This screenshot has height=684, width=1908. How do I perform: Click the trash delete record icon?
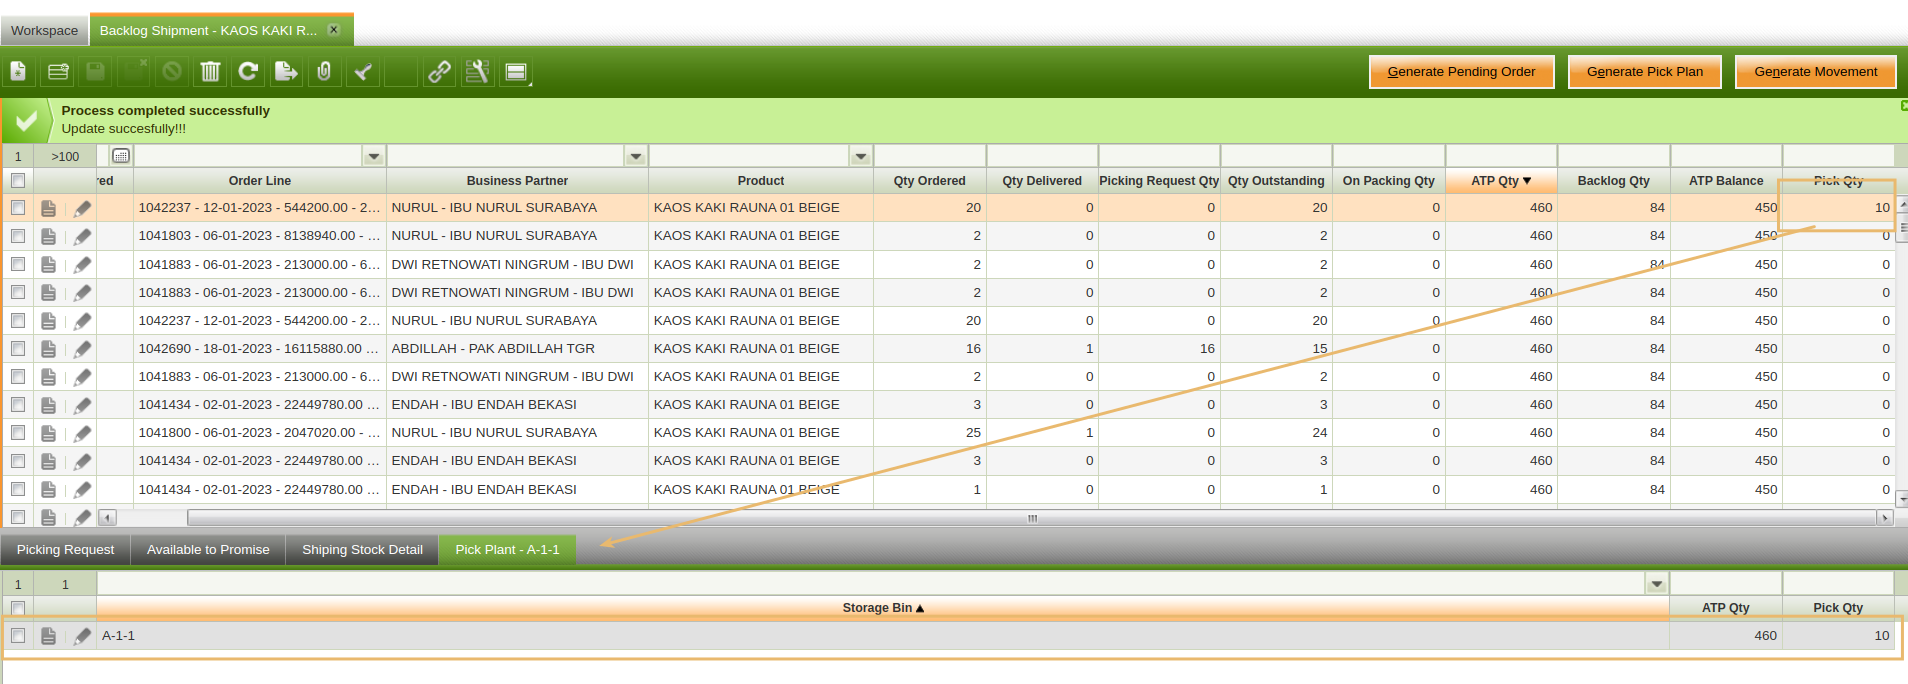210,72
